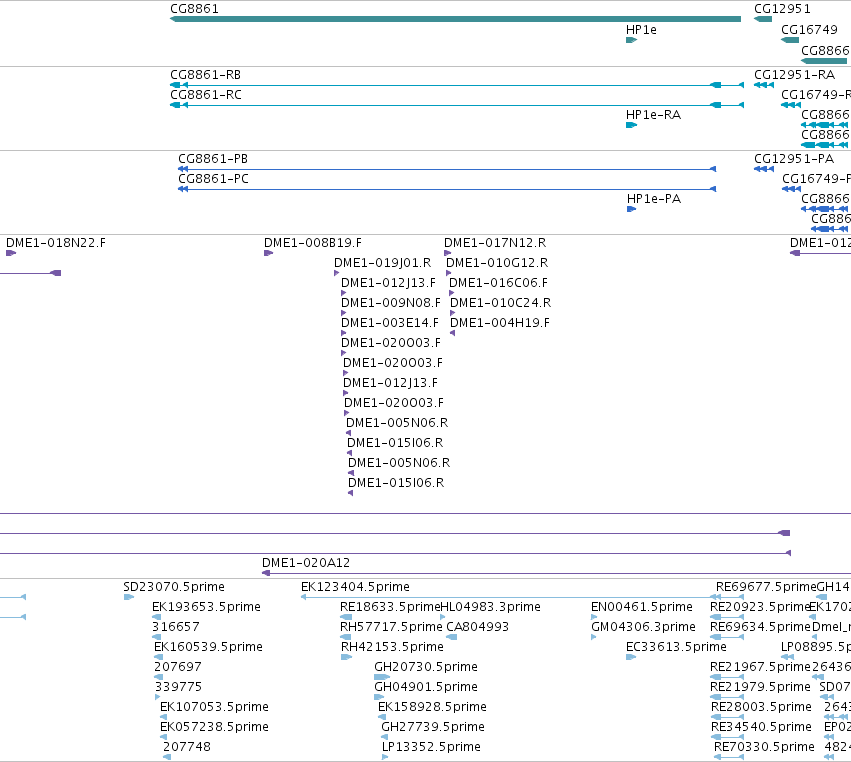
Task: Select the DME1-020A12 clone feature
Action: (556, 573)
